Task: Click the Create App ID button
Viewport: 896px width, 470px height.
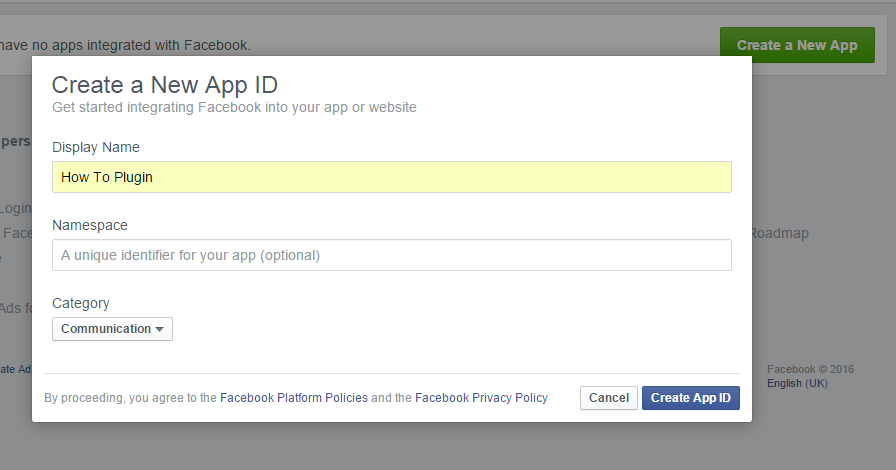Action: [690, 398]
